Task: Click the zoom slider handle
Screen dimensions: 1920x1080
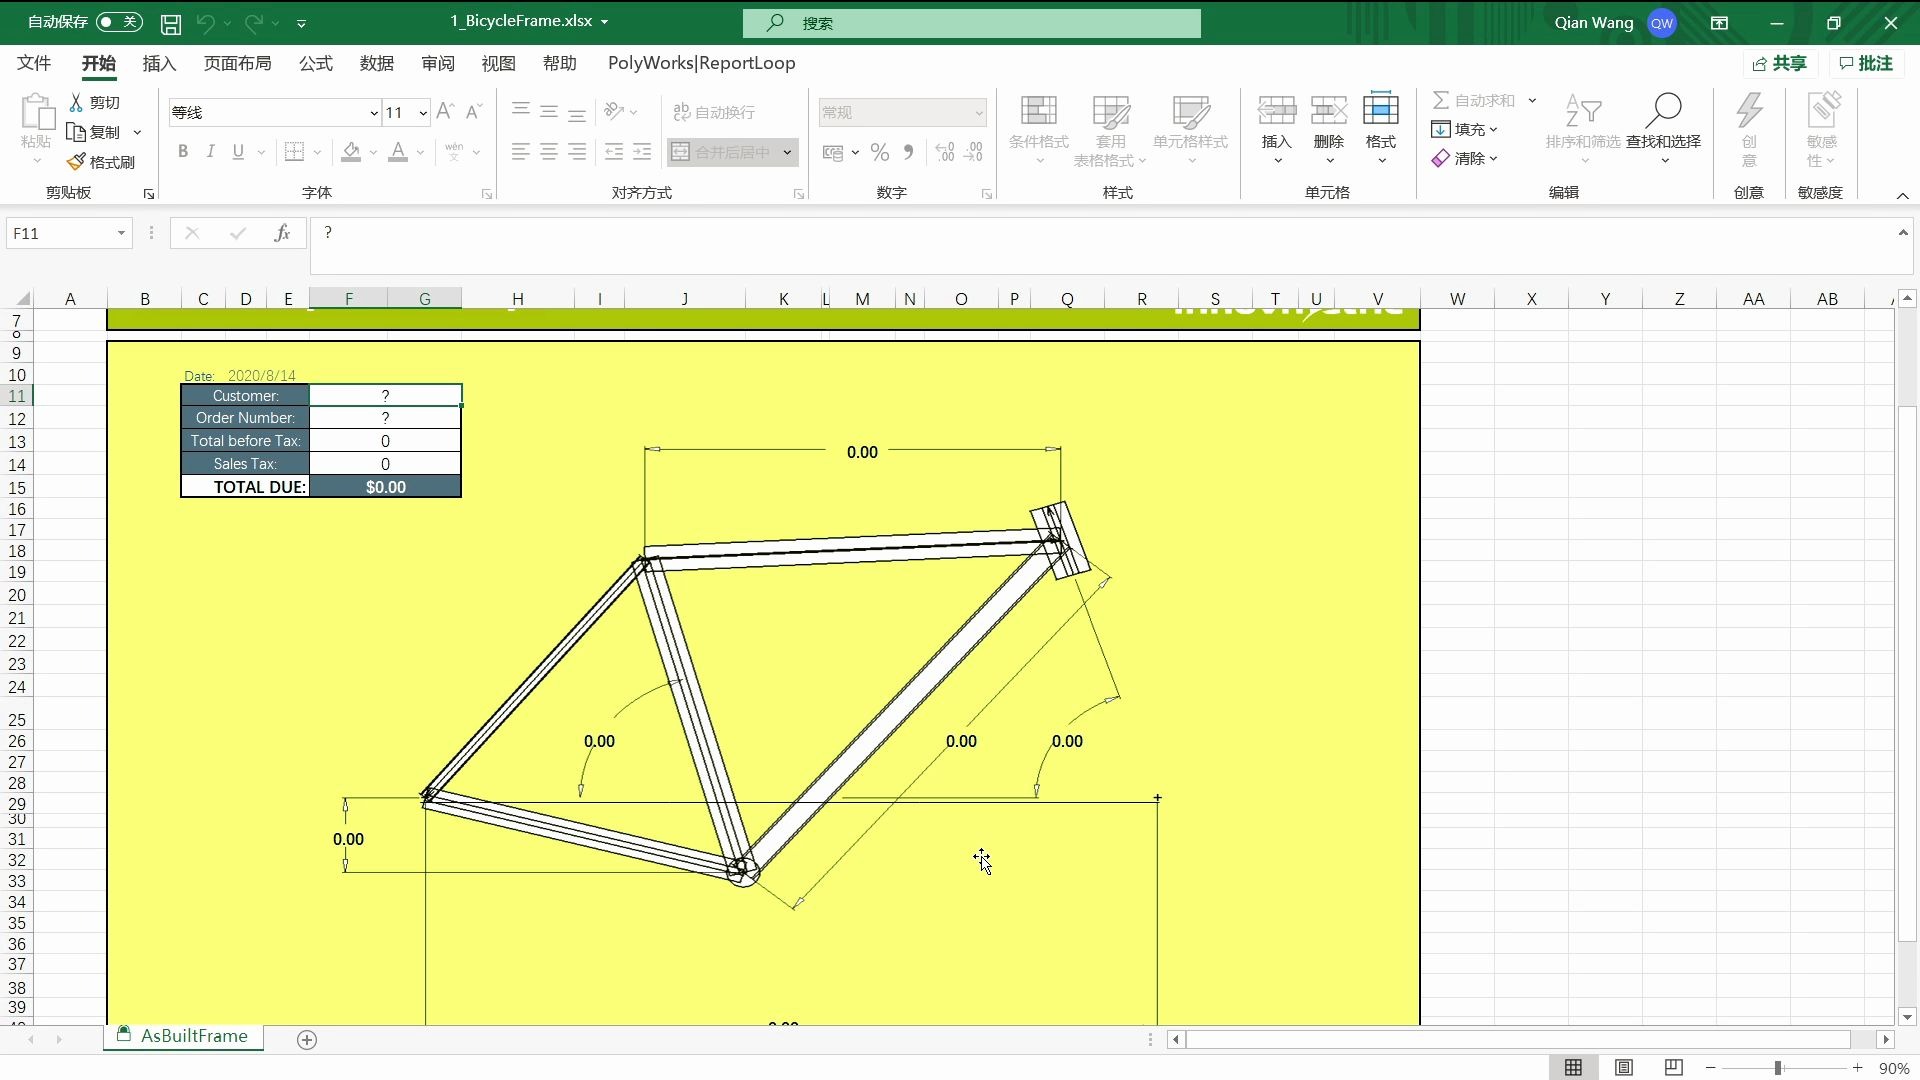Action: (1778, 1068)
